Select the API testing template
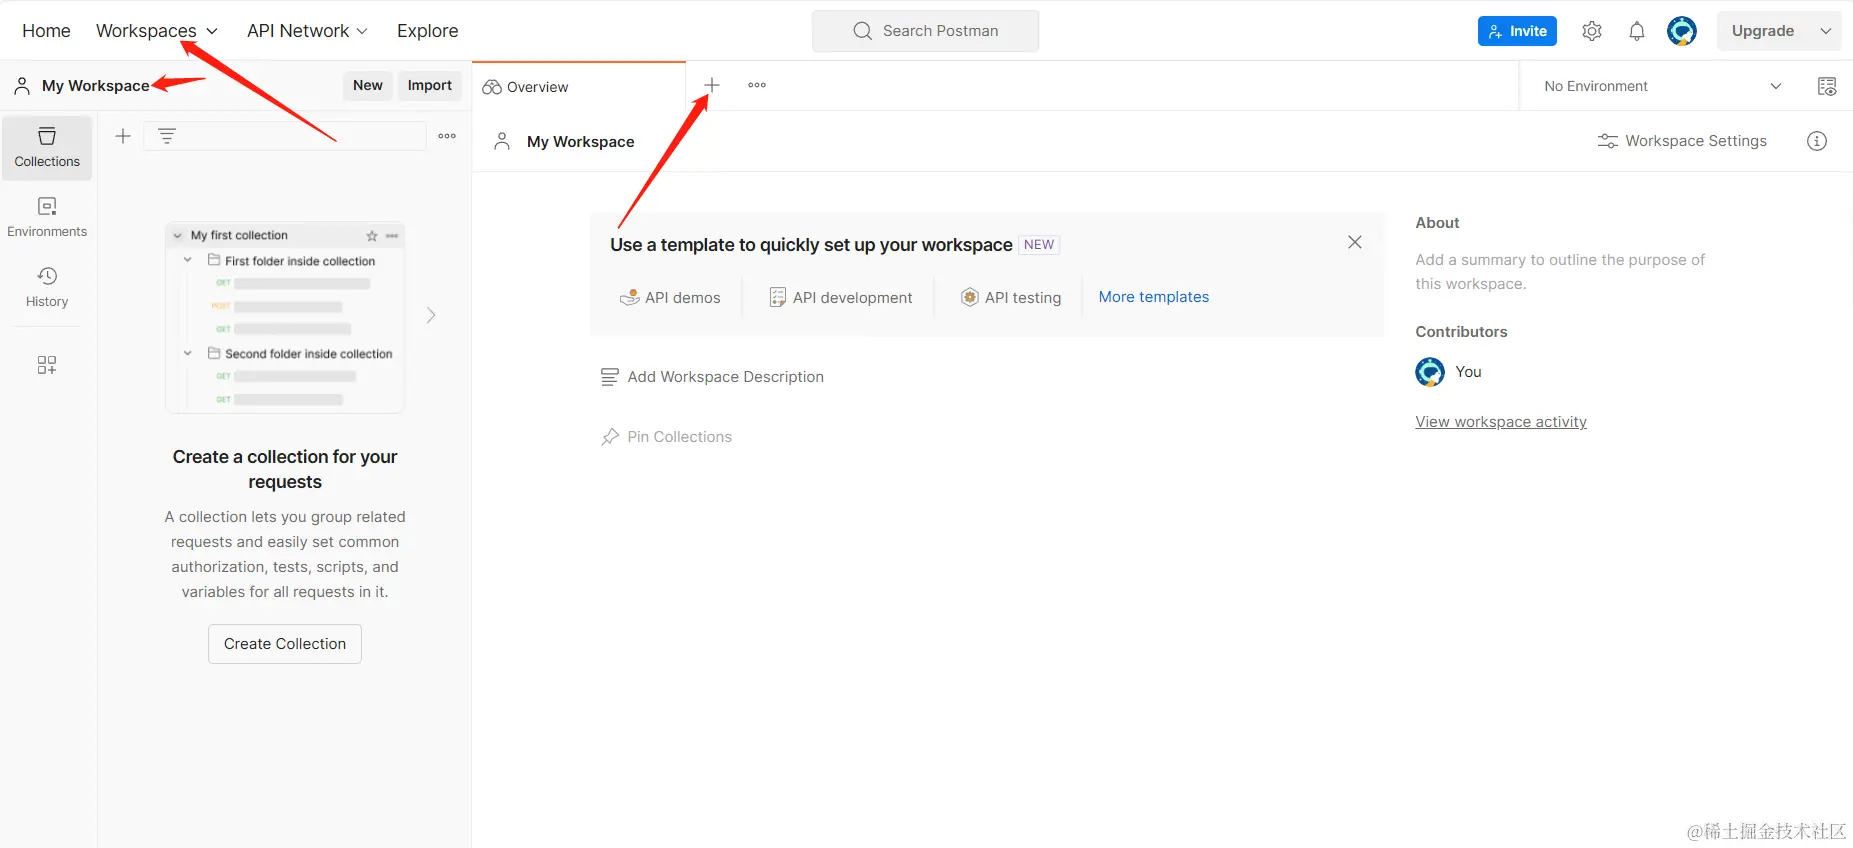The image size is (1853, 848). click(x=1011, y=297)
